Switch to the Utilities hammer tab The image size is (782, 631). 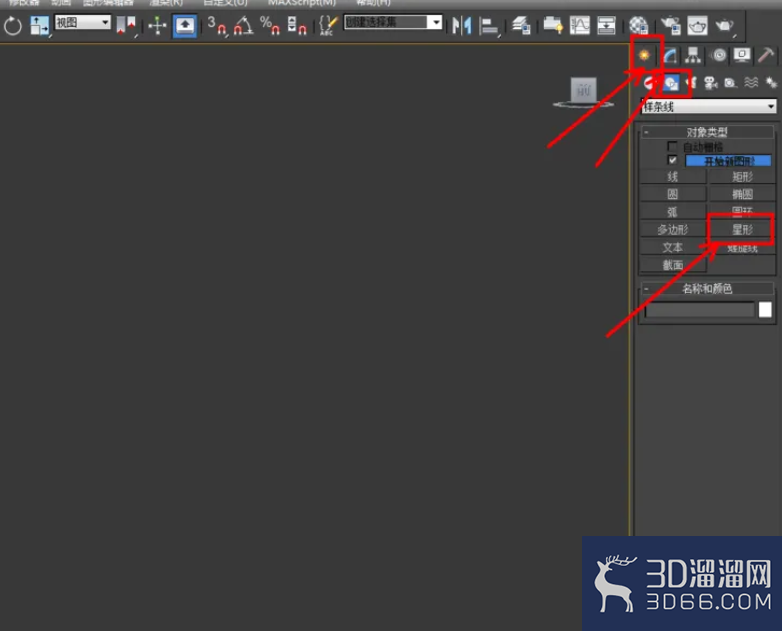point(766,55)
